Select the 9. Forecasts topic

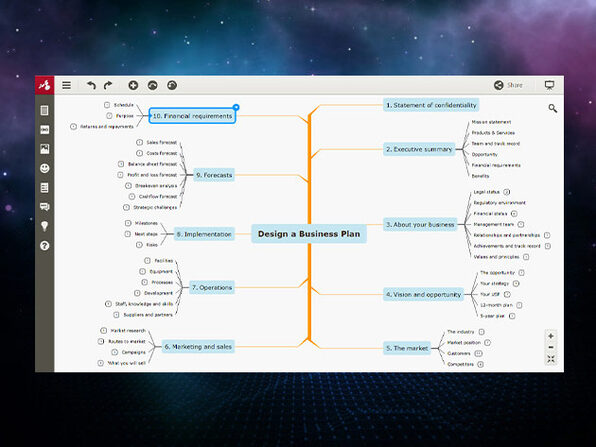pos(214,175)
